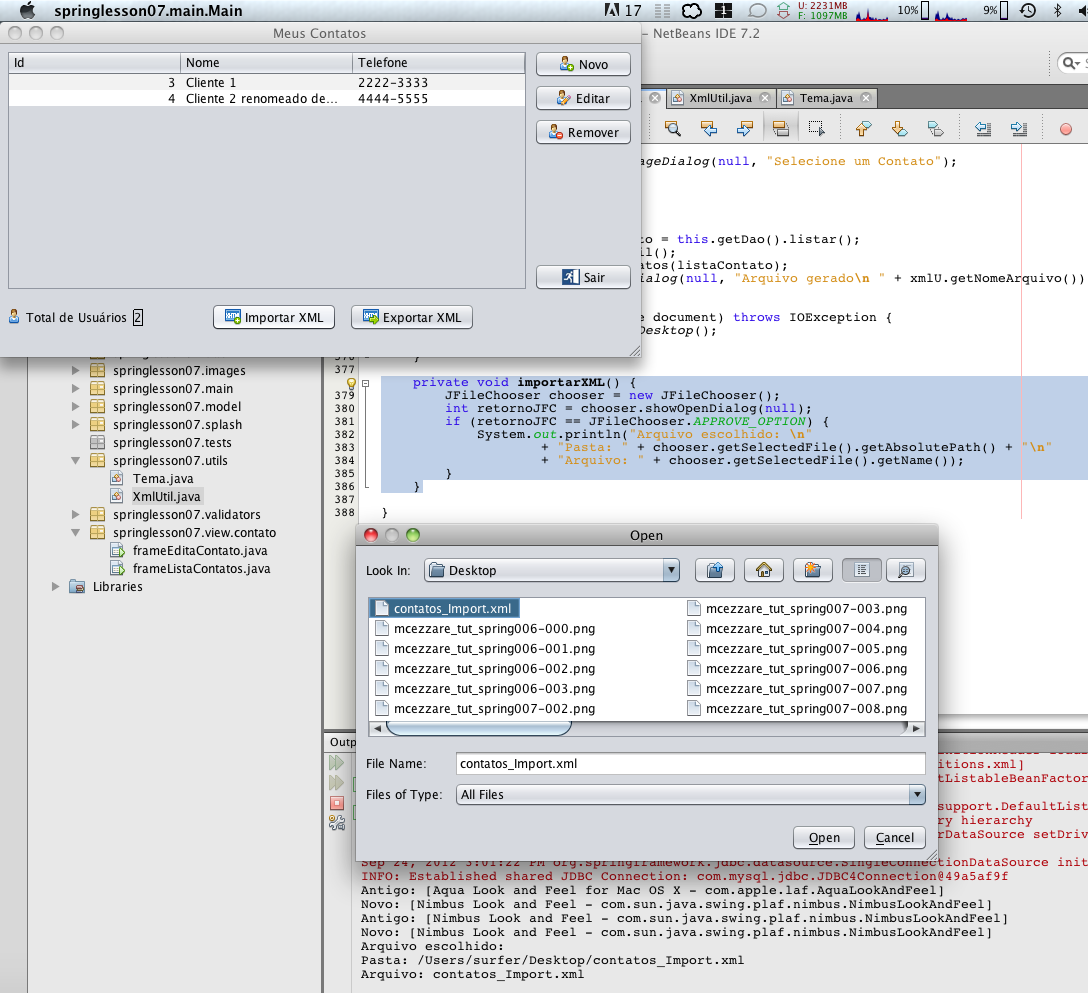
Task: Click Sair button in Meus Contatos
Action: (584, 278)
